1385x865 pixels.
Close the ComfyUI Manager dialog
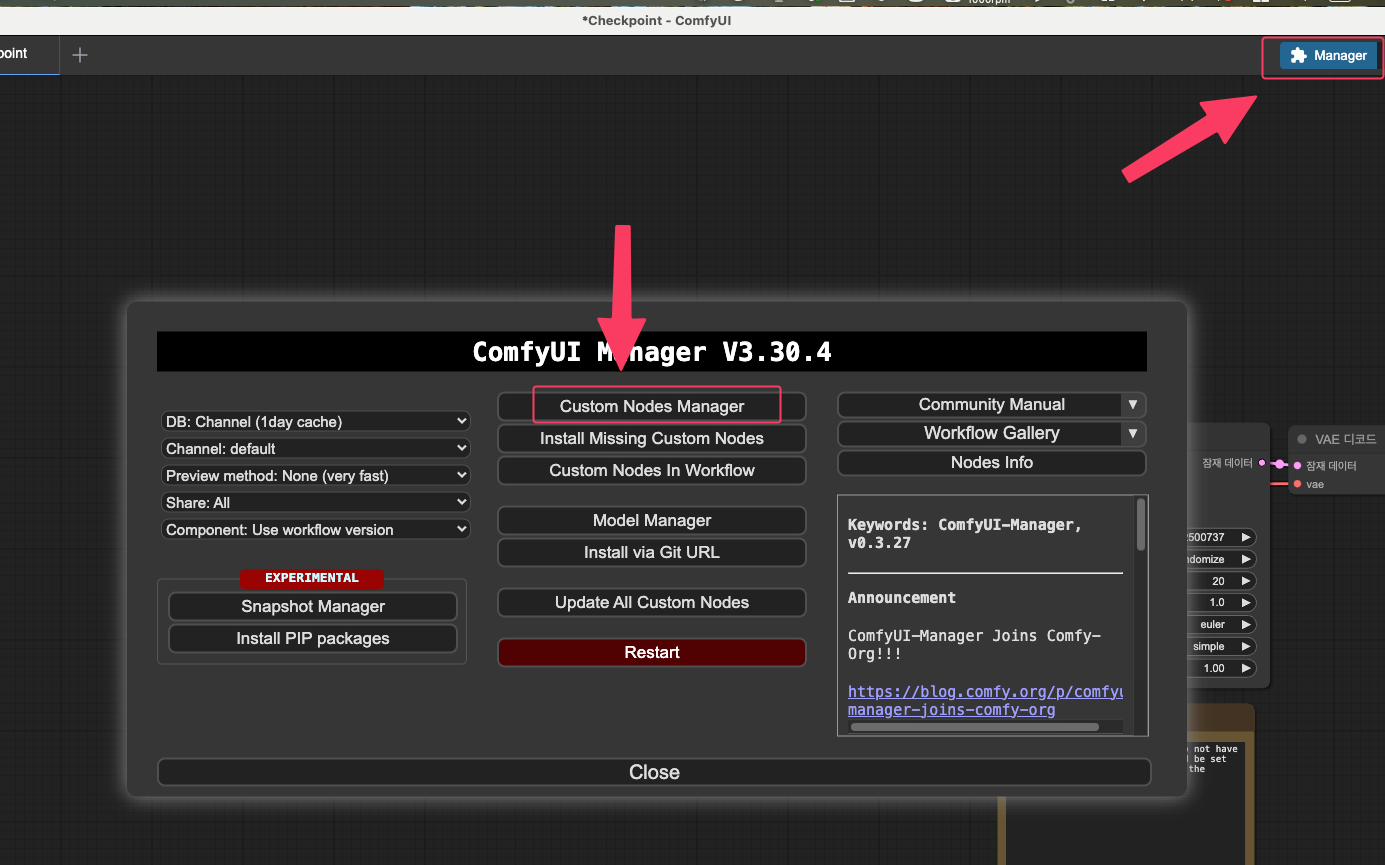[654, 772]
